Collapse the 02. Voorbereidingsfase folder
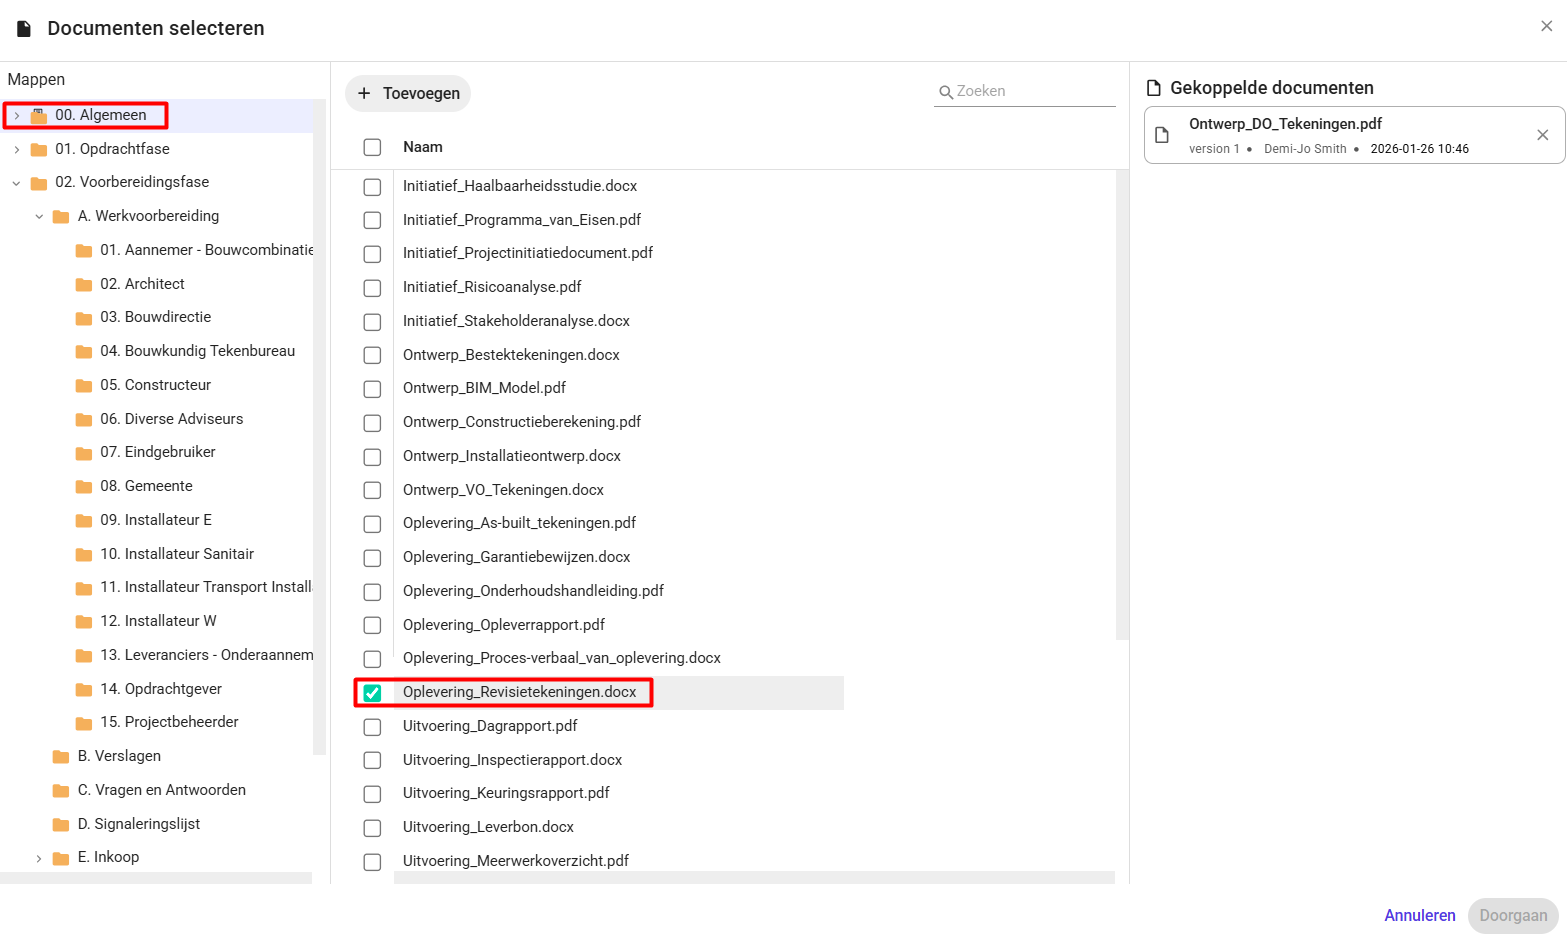The image size is (1567, 950). click(x=17, y=183)
